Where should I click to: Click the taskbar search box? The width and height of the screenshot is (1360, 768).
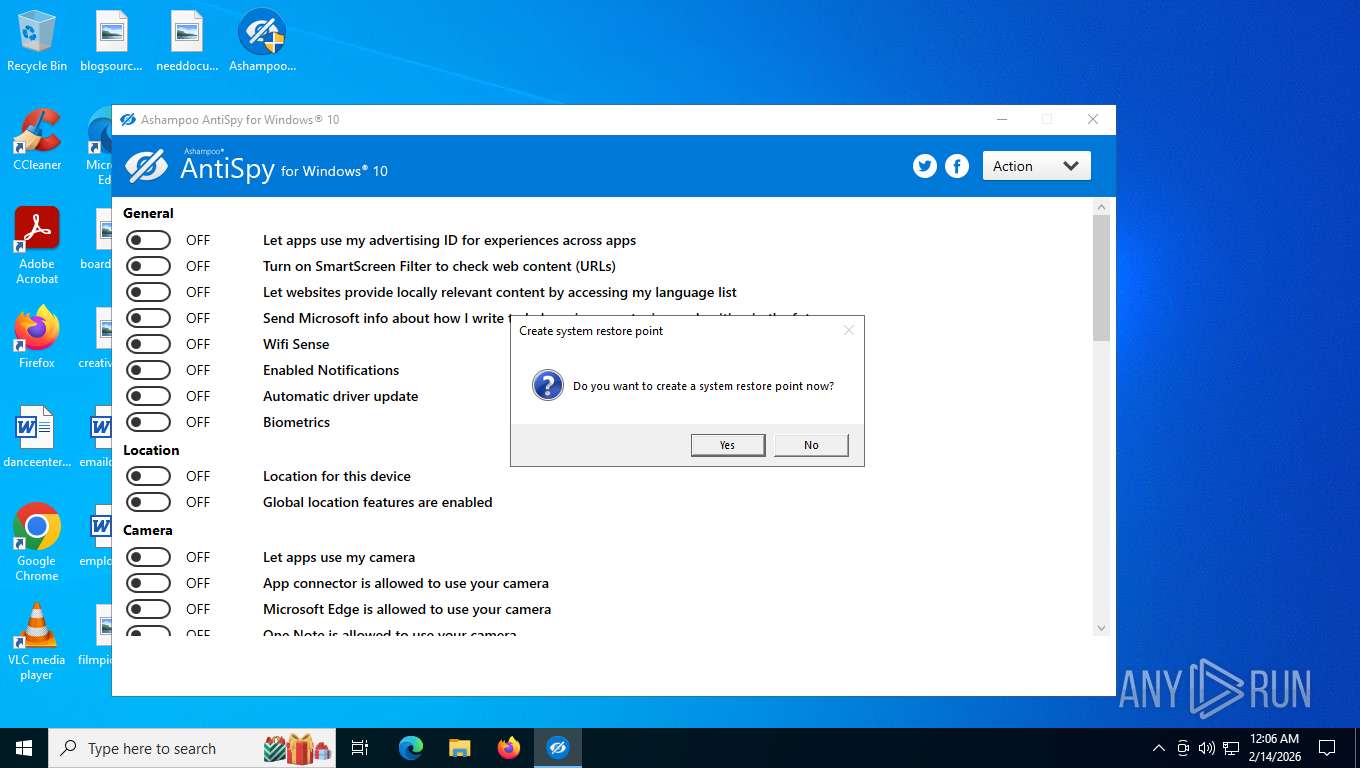191,748
